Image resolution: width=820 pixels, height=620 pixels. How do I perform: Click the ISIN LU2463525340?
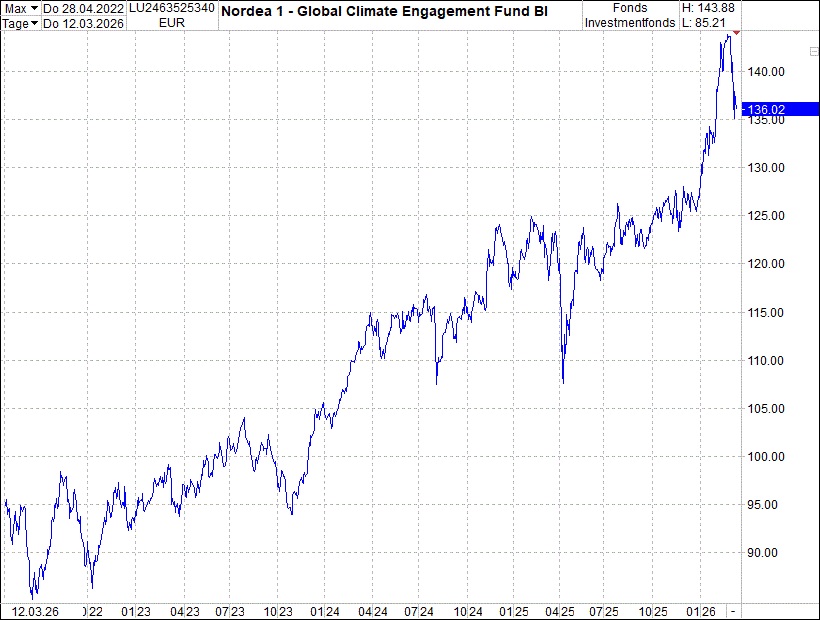coord(172,8)
